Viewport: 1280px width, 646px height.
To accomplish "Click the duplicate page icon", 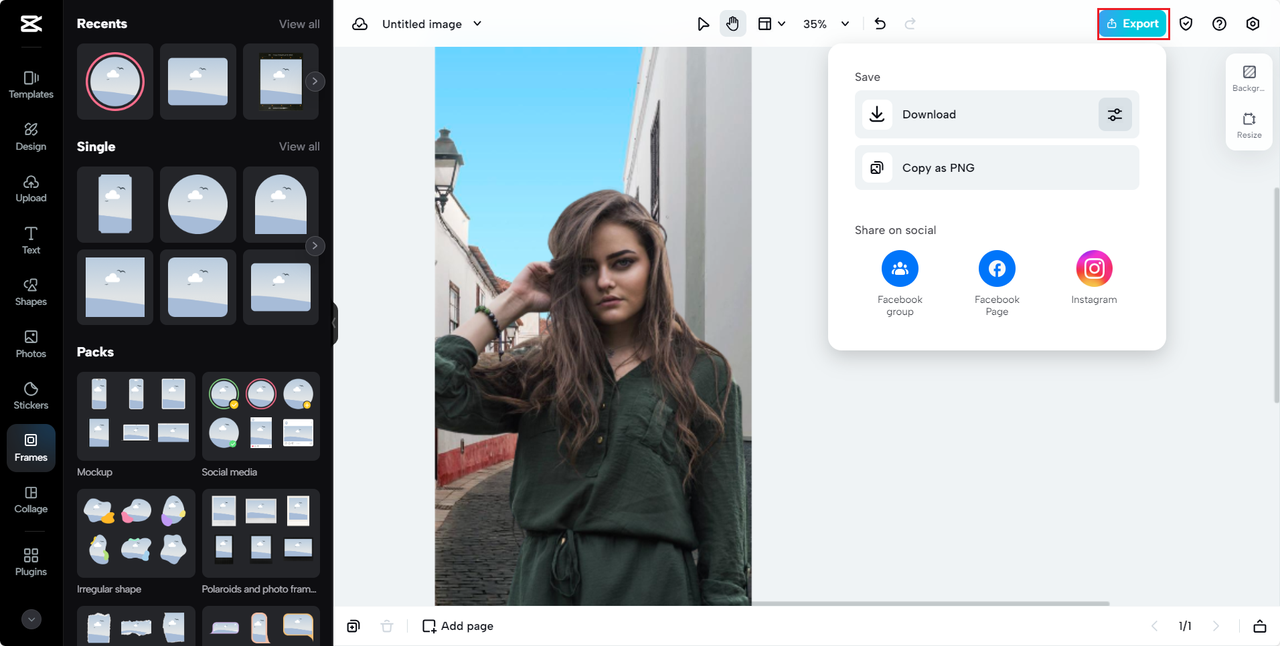I will 354,626.
